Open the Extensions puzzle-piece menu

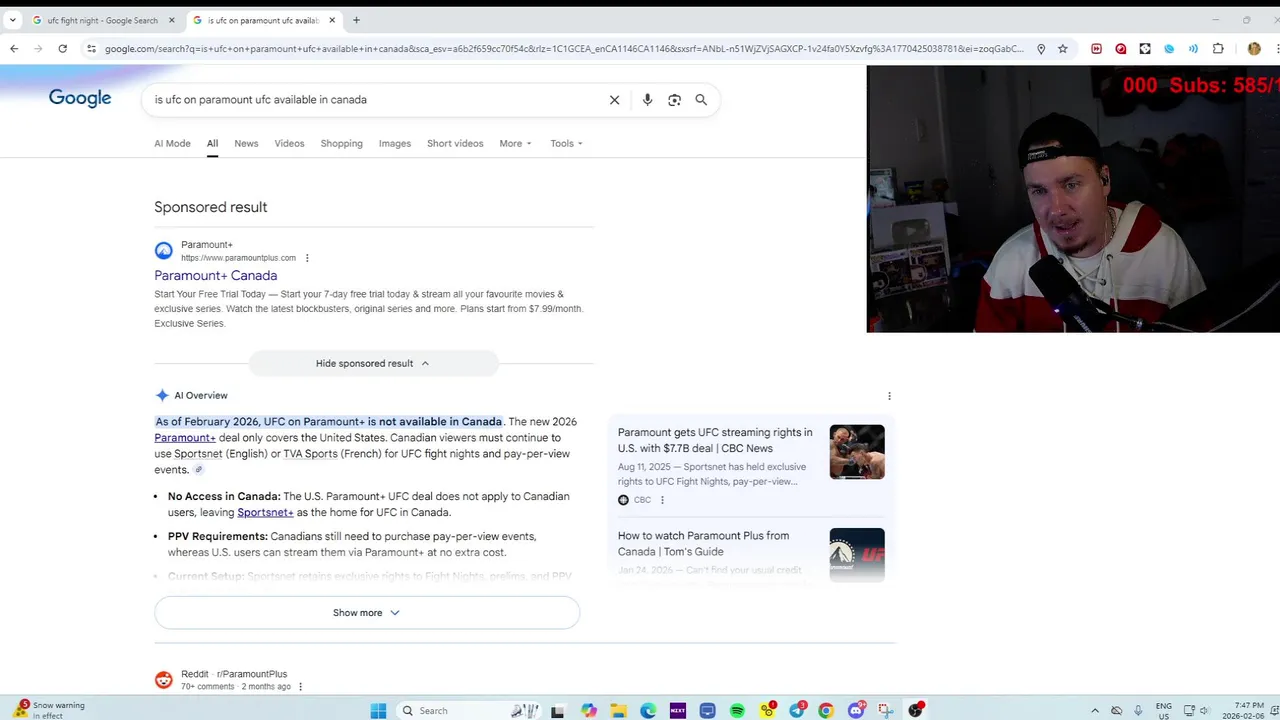click(x=1218, y=48)
